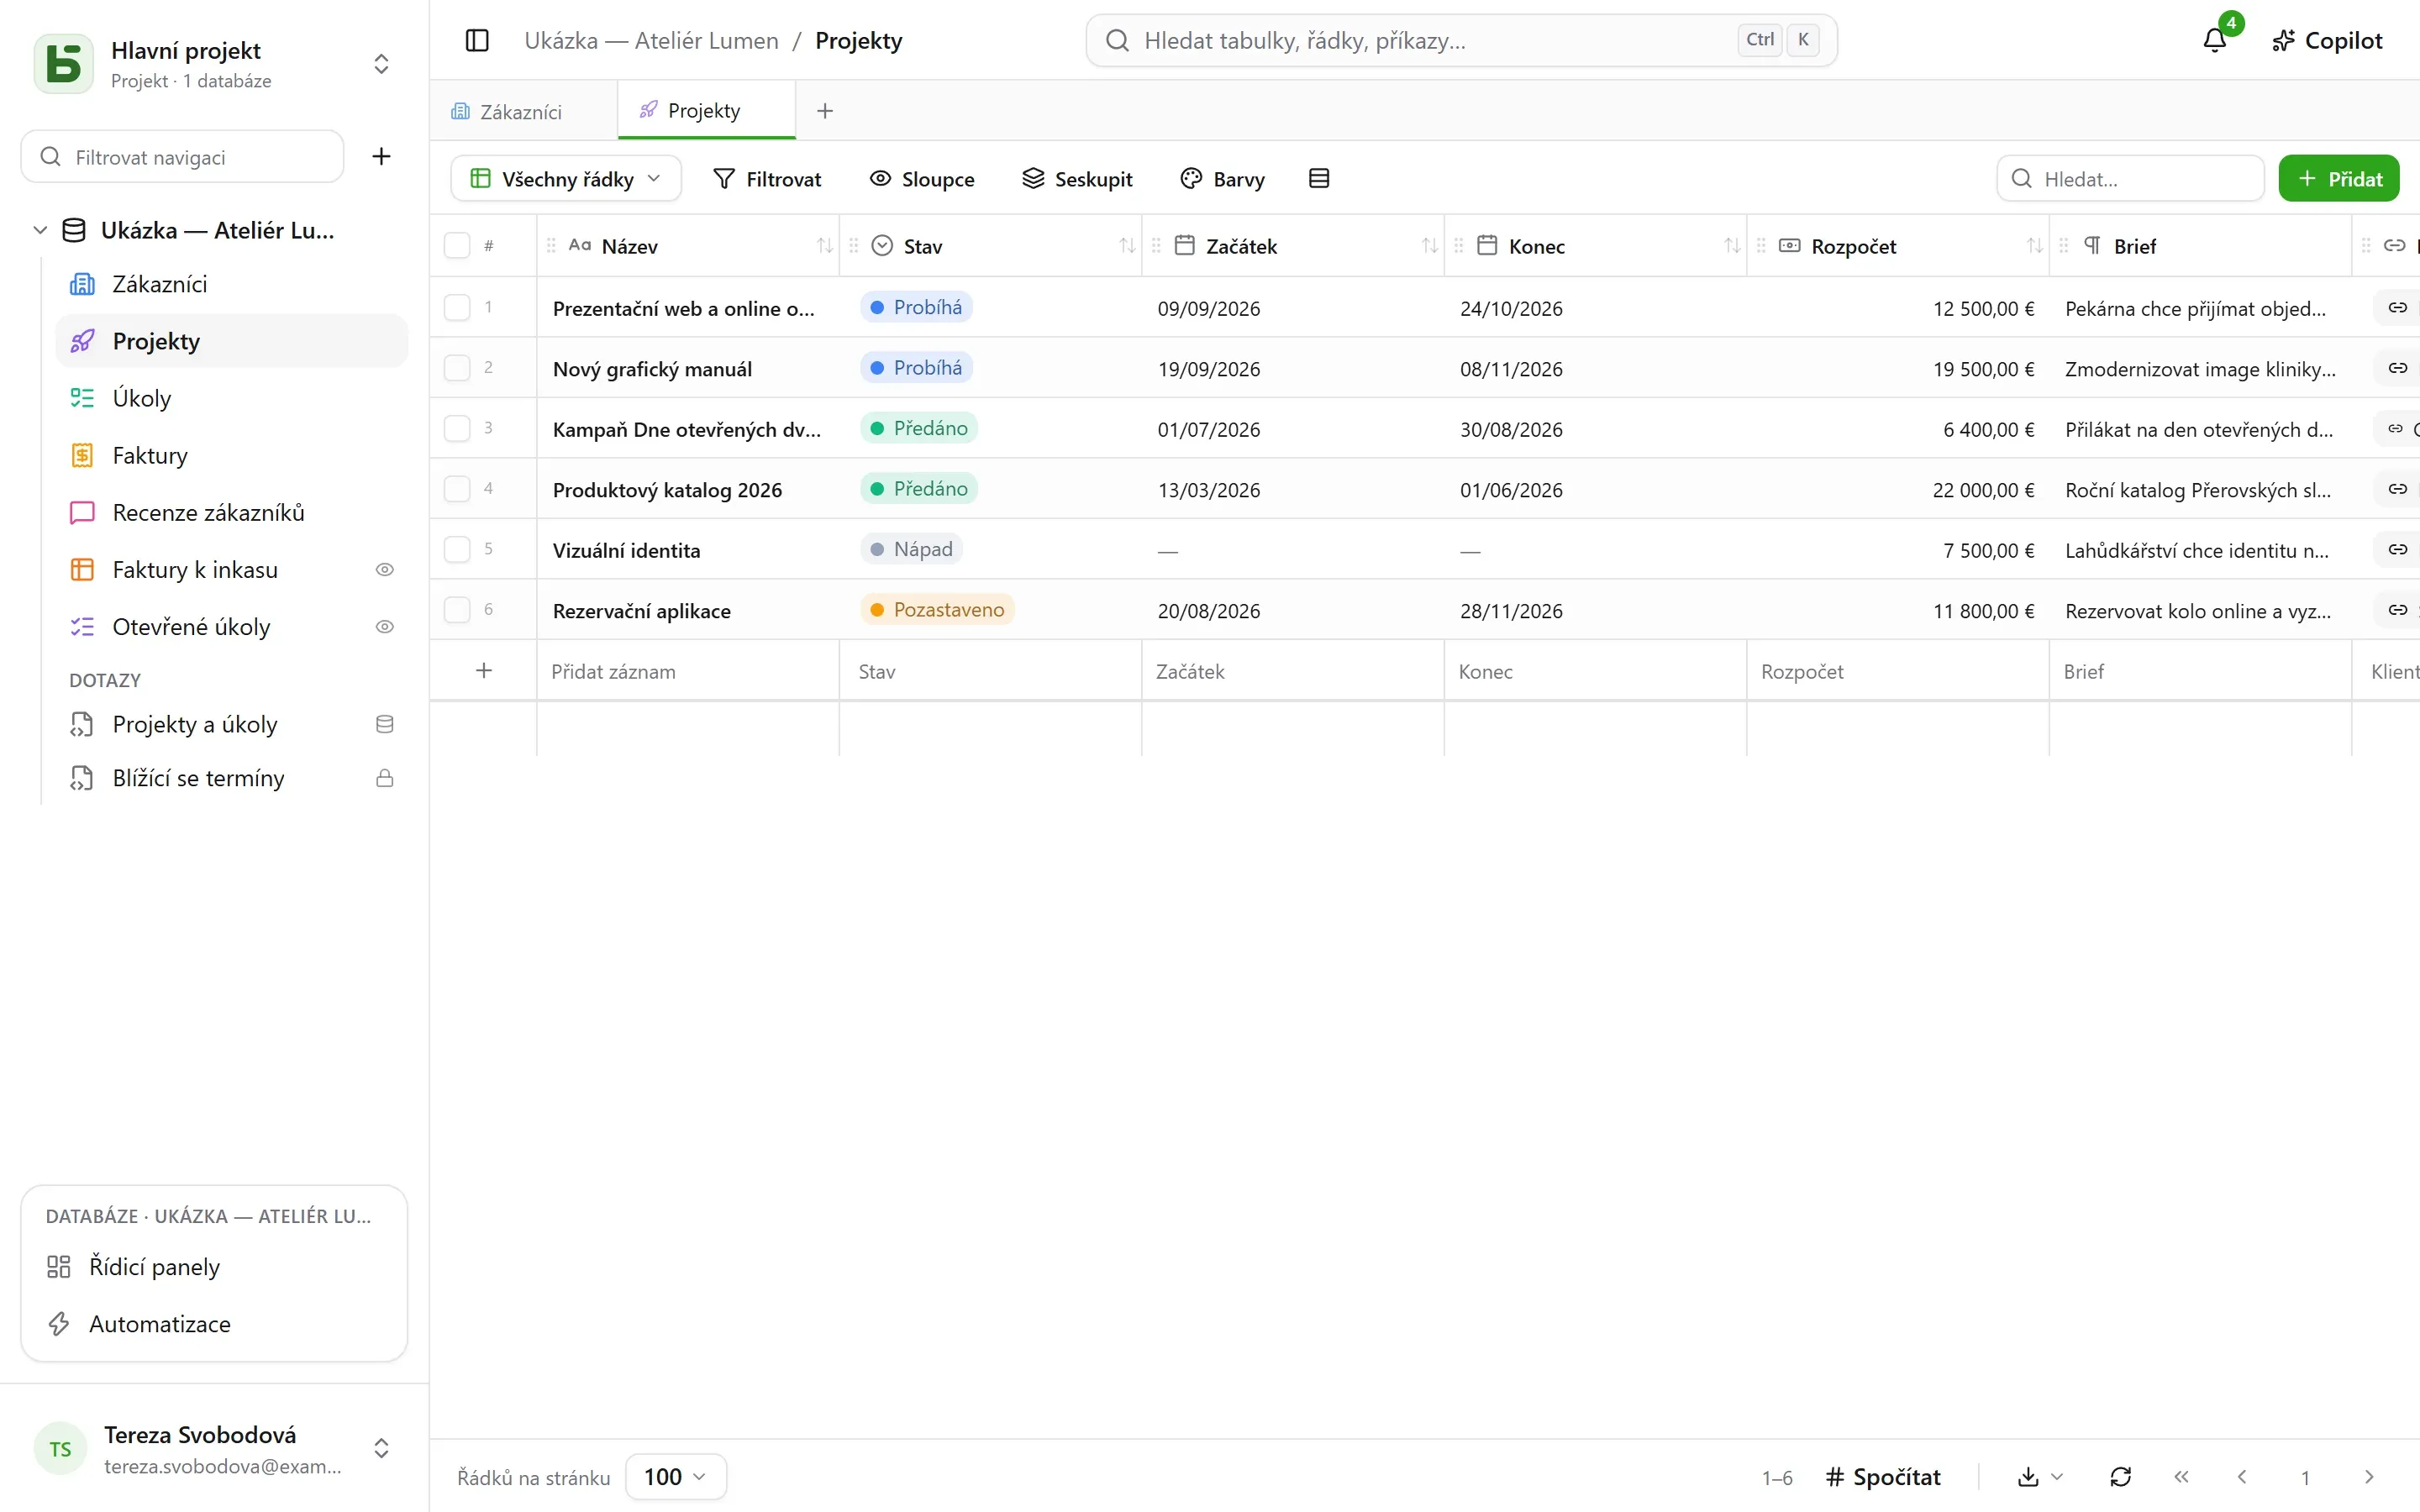The width and height of the screenshot is (2420, 1512).
Task: Open link icon in Rezervační aplikace row
Action: click(x=2397, y=610)
